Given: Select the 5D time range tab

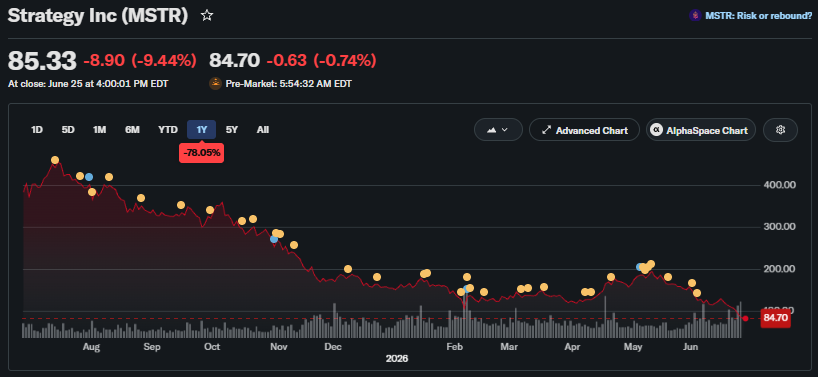Looking at the screenshot, I should click(x=68, y=130).
